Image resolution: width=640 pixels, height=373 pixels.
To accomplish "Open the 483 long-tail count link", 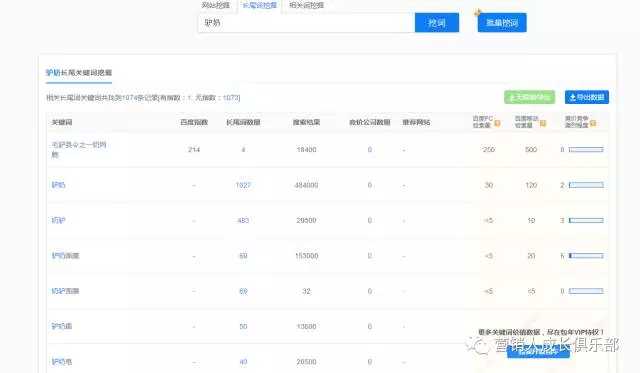I will (243, 220).
